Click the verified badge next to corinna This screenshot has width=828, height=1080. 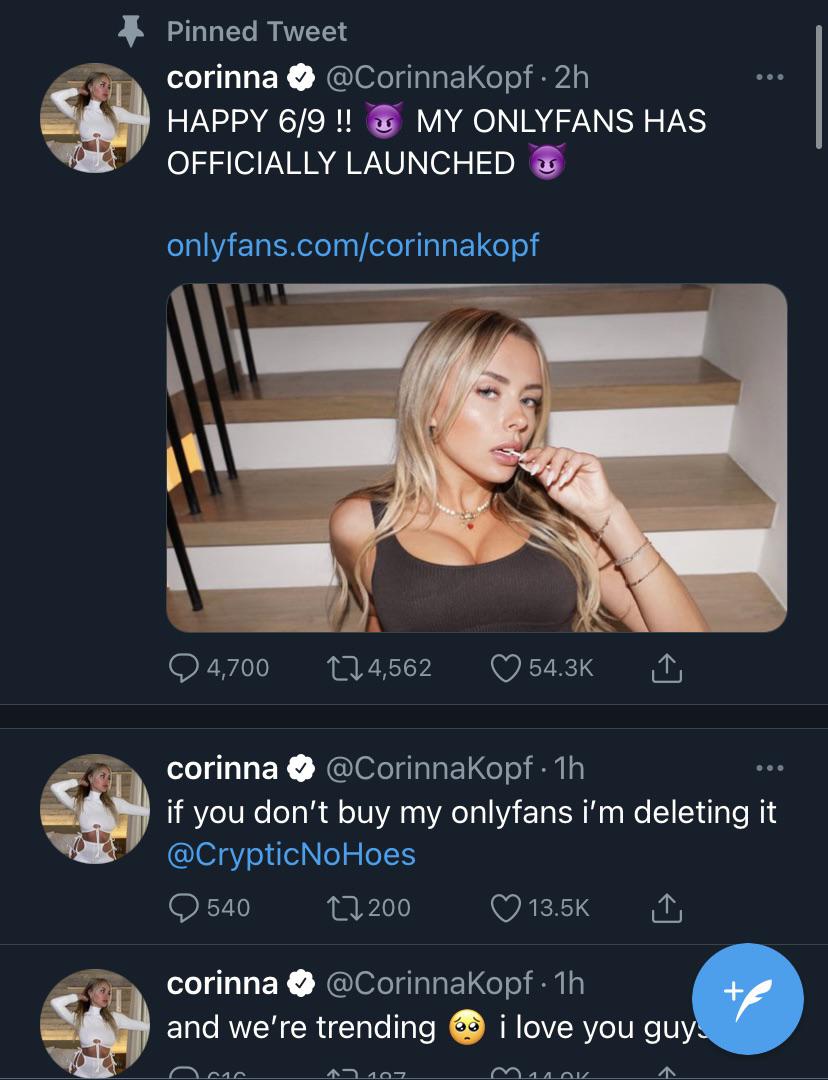[x=300, y=77]
